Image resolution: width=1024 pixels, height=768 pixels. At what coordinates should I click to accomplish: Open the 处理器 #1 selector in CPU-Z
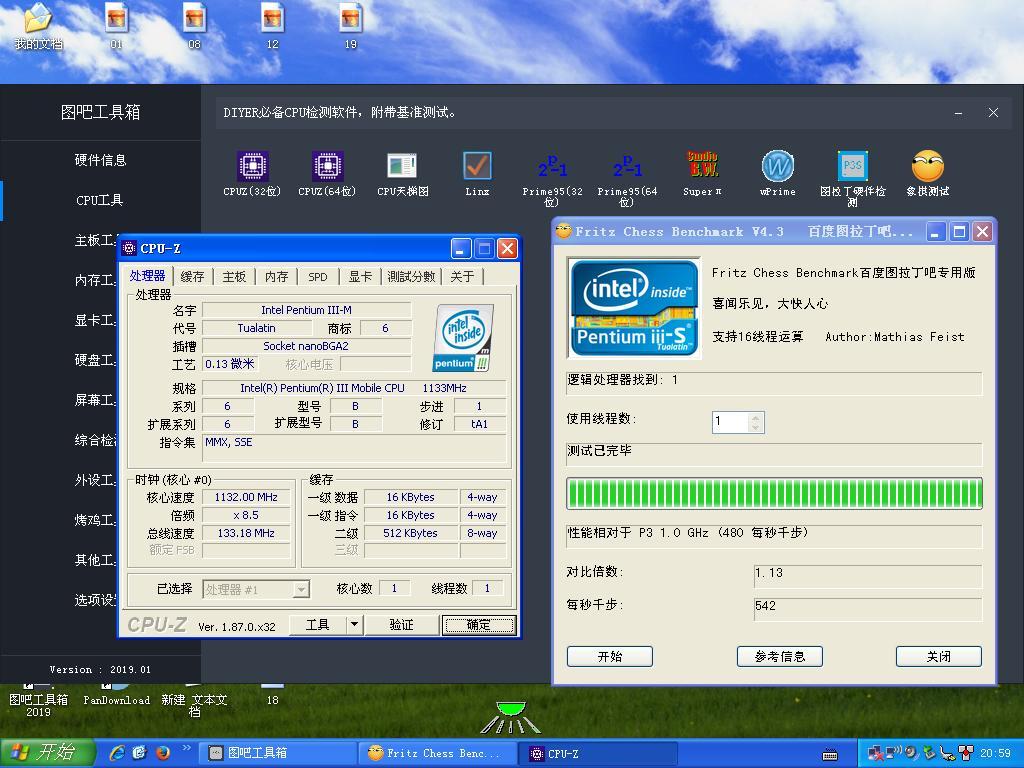point(255,589)
